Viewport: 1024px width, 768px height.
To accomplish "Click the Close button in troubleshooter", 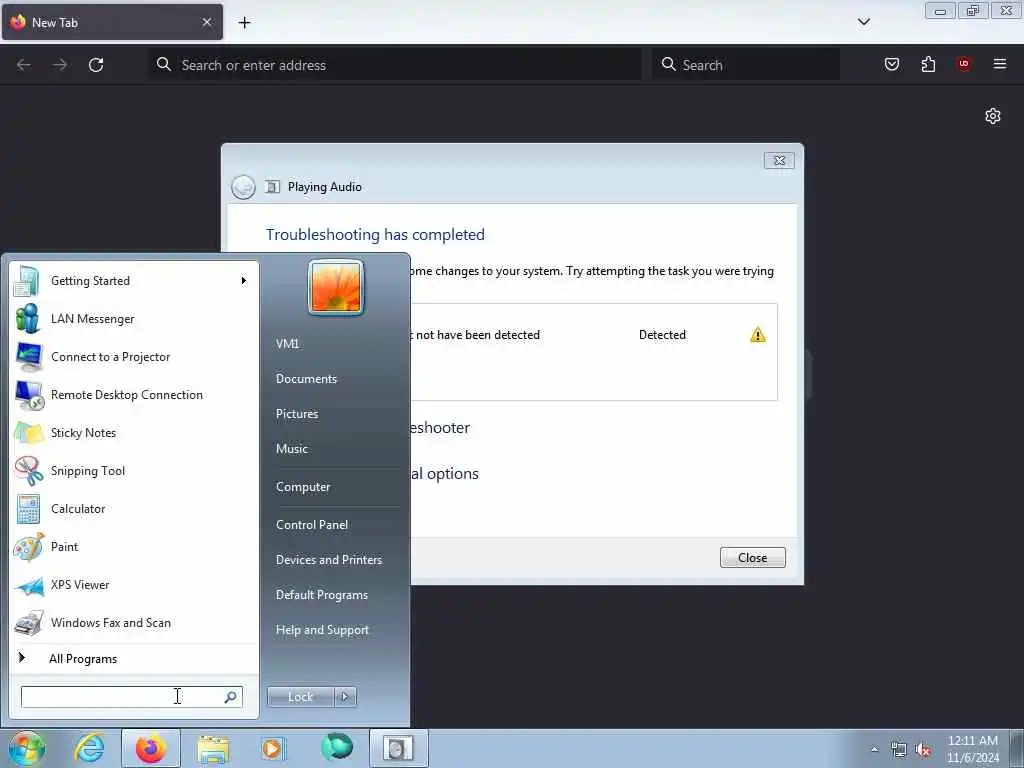I will pyautogui.click(x=752, y=558).
